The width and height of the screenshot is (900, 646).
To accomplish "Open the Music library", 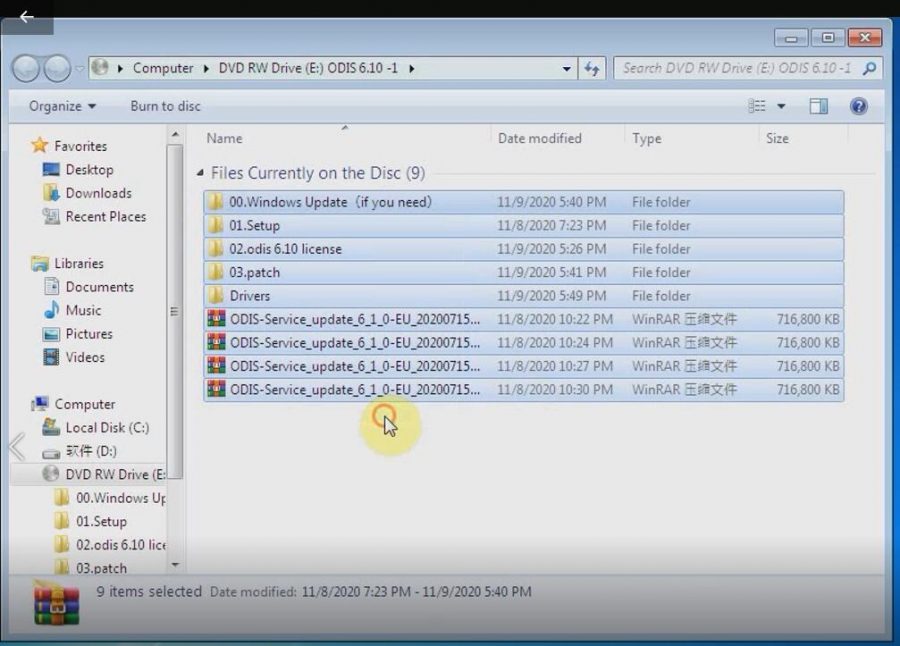I will (83, 311).
